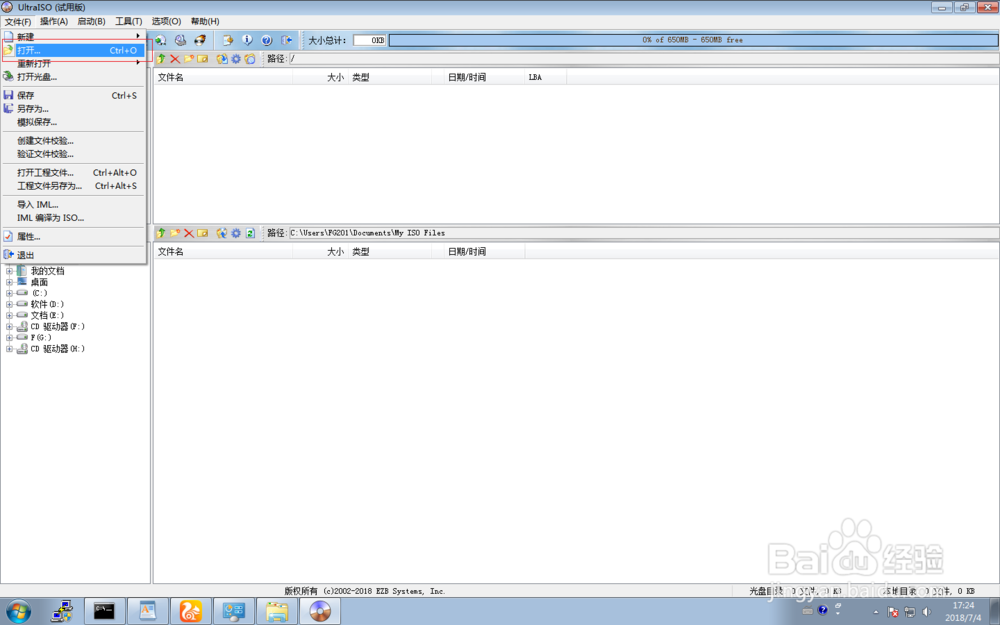Open the 帮助(H) menu

[205, 21]
